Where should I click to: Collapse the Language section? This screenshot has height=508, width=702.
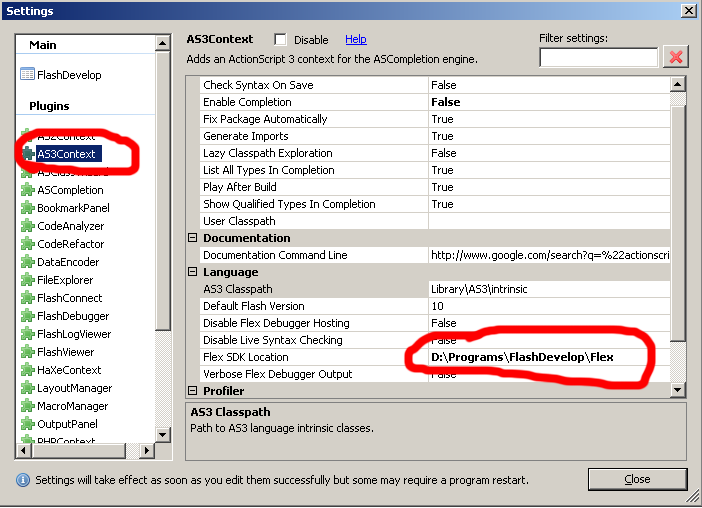click(193, 272)
